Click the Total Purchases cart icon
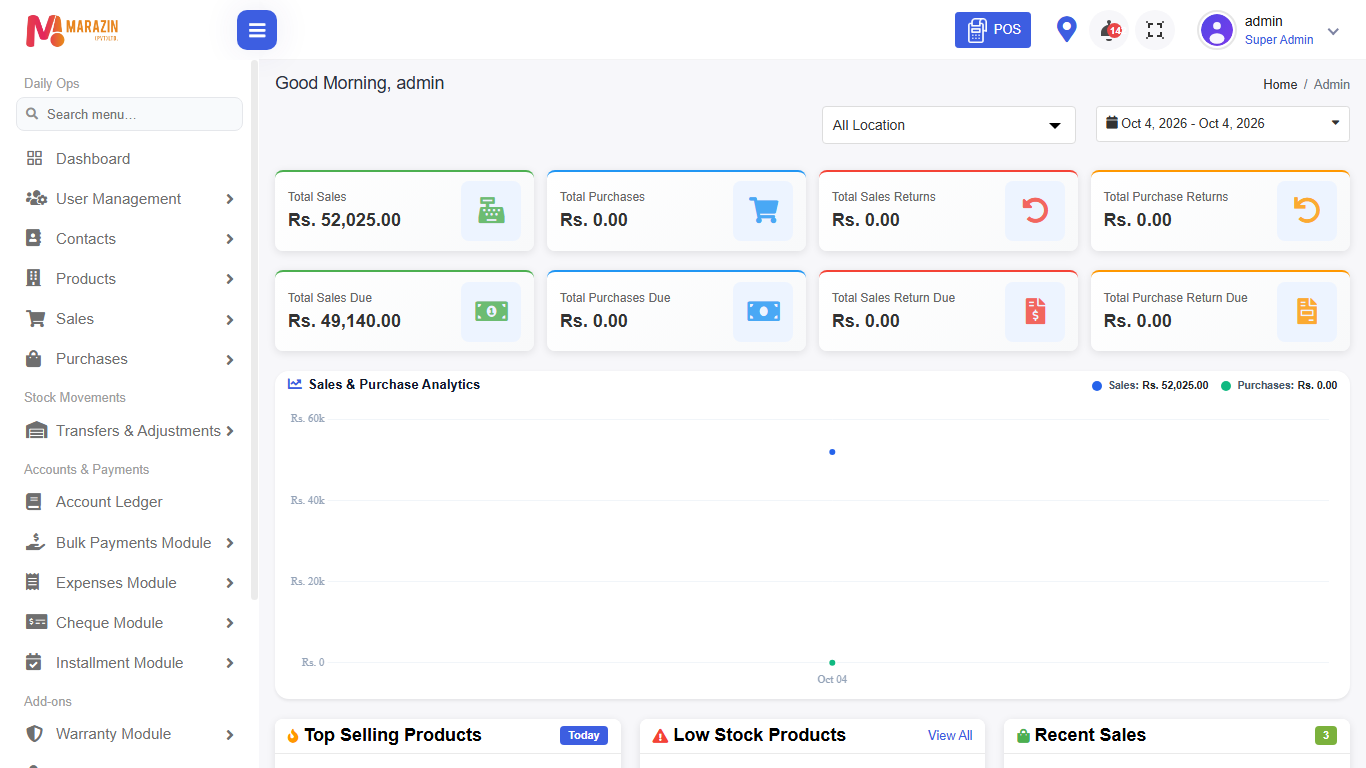 pyautogui.click(x=763, y=211)
